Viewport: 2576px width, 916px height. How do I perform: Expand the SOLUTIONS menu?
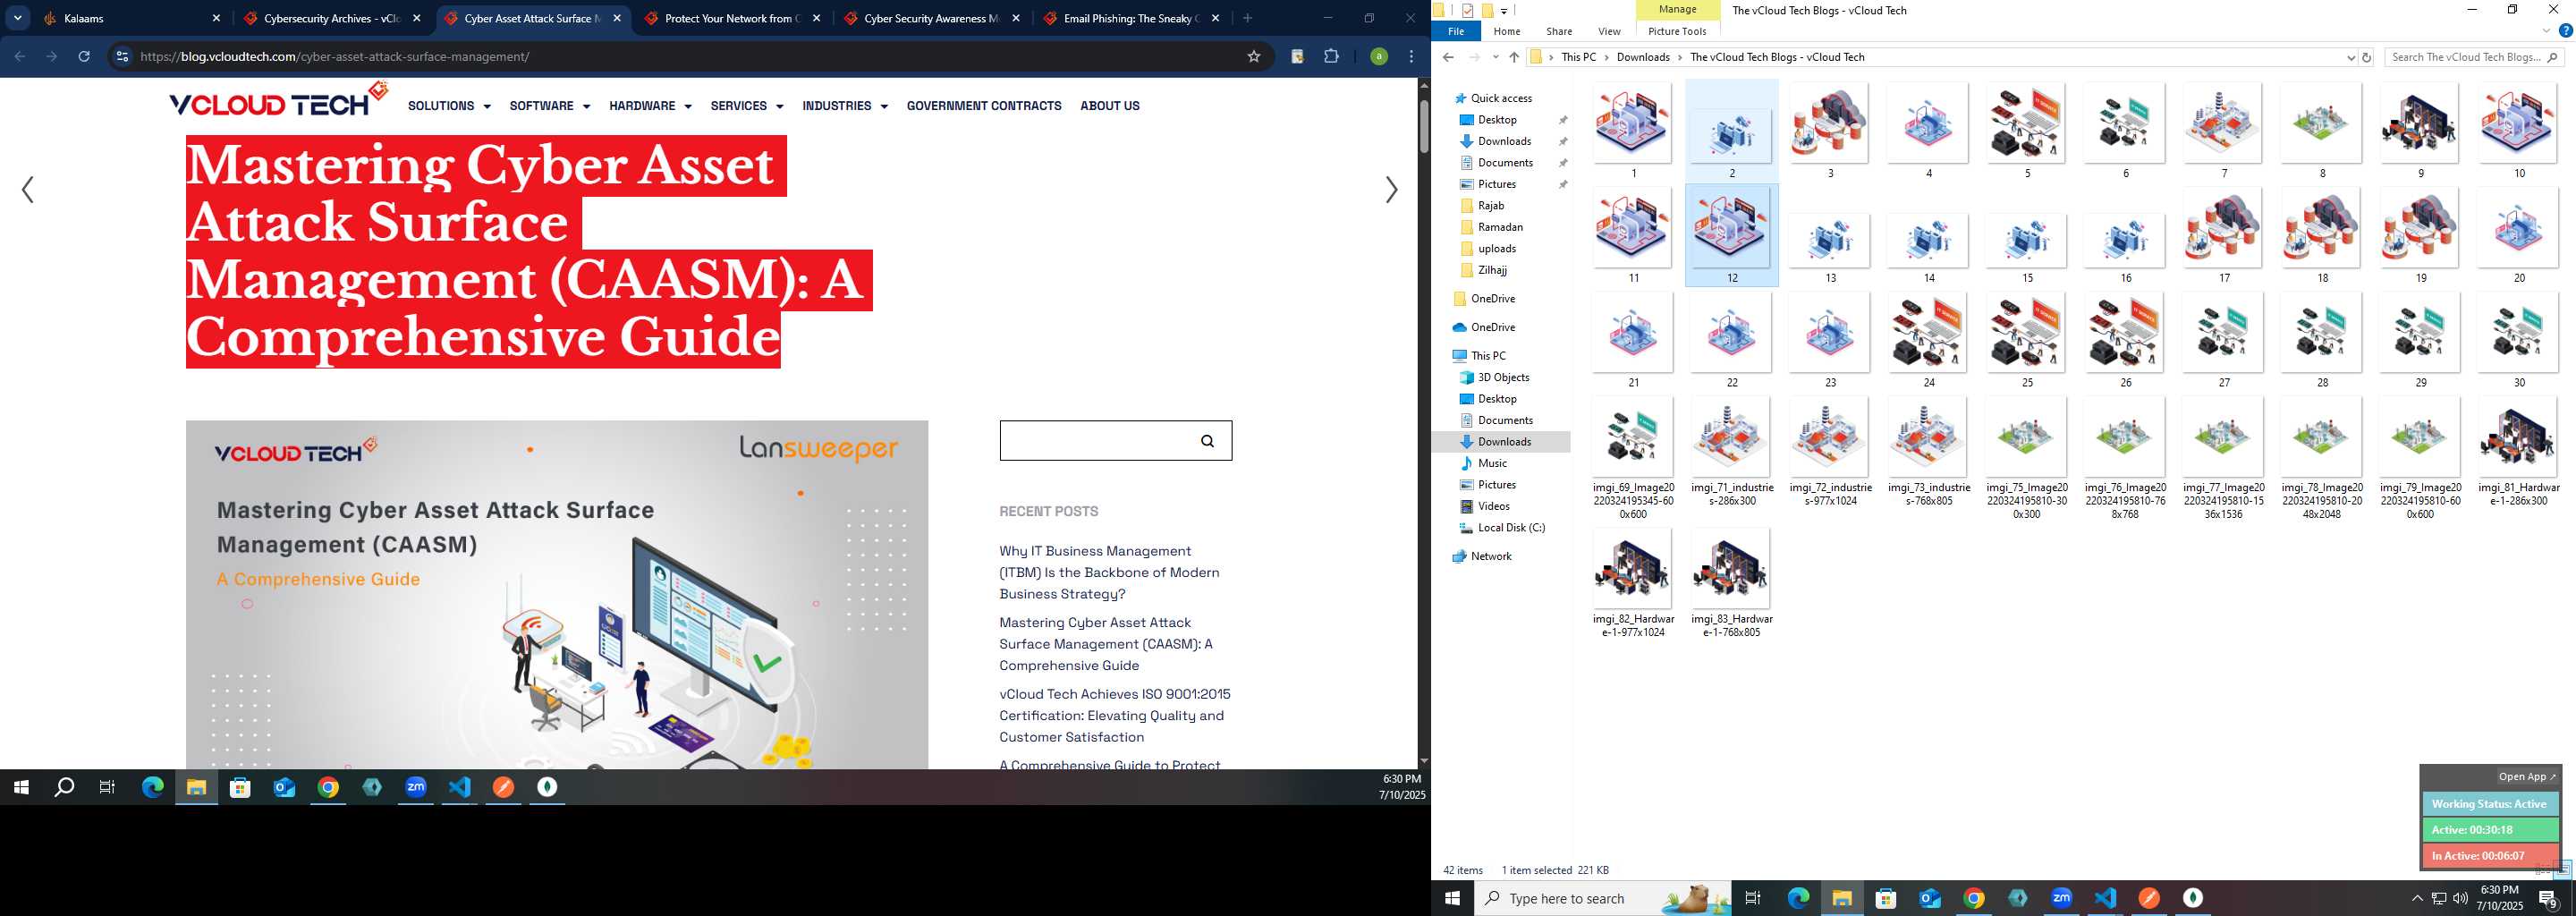449,106
